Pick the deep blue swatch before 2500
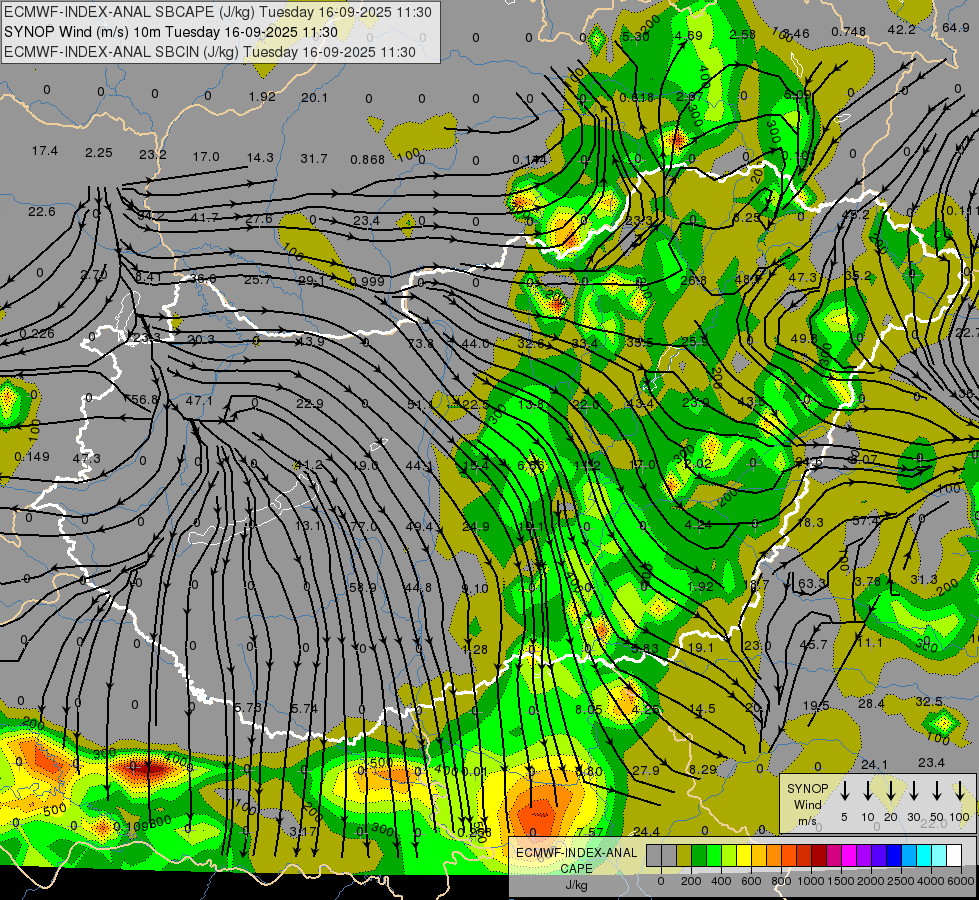Screen dimensions: 979x900 893,856
